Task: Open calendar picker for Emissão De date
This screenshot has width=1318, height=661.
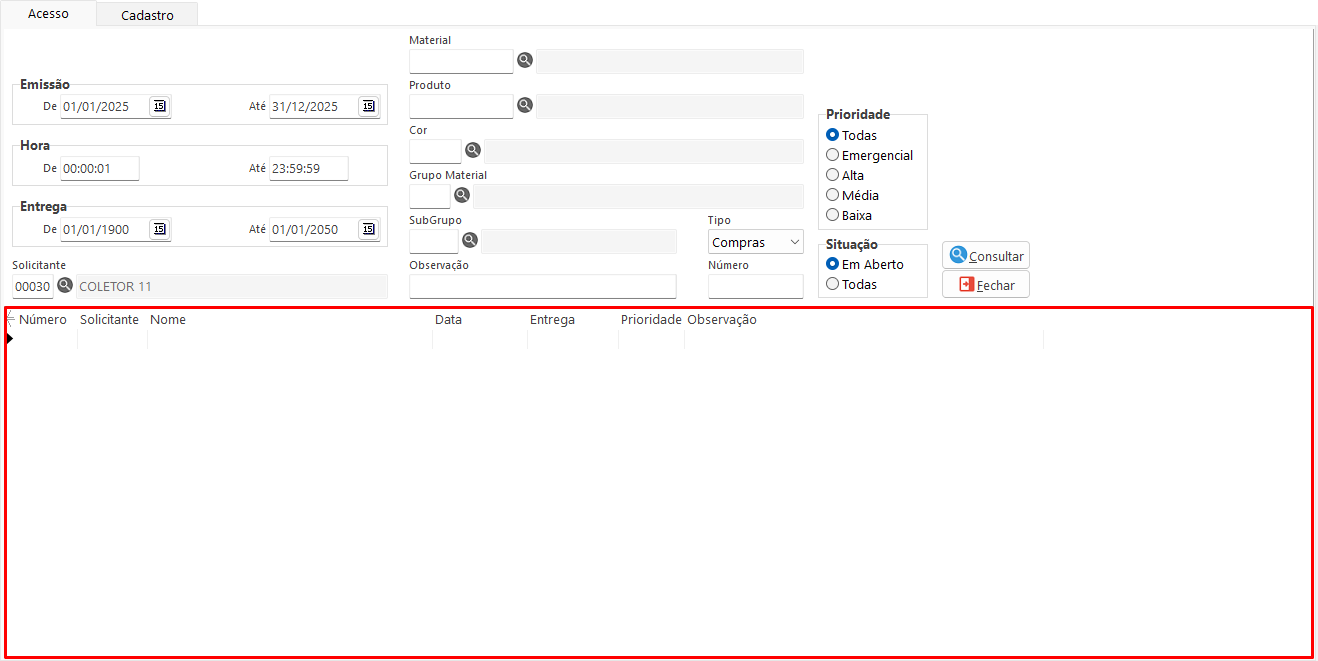Action: point(160,106)
